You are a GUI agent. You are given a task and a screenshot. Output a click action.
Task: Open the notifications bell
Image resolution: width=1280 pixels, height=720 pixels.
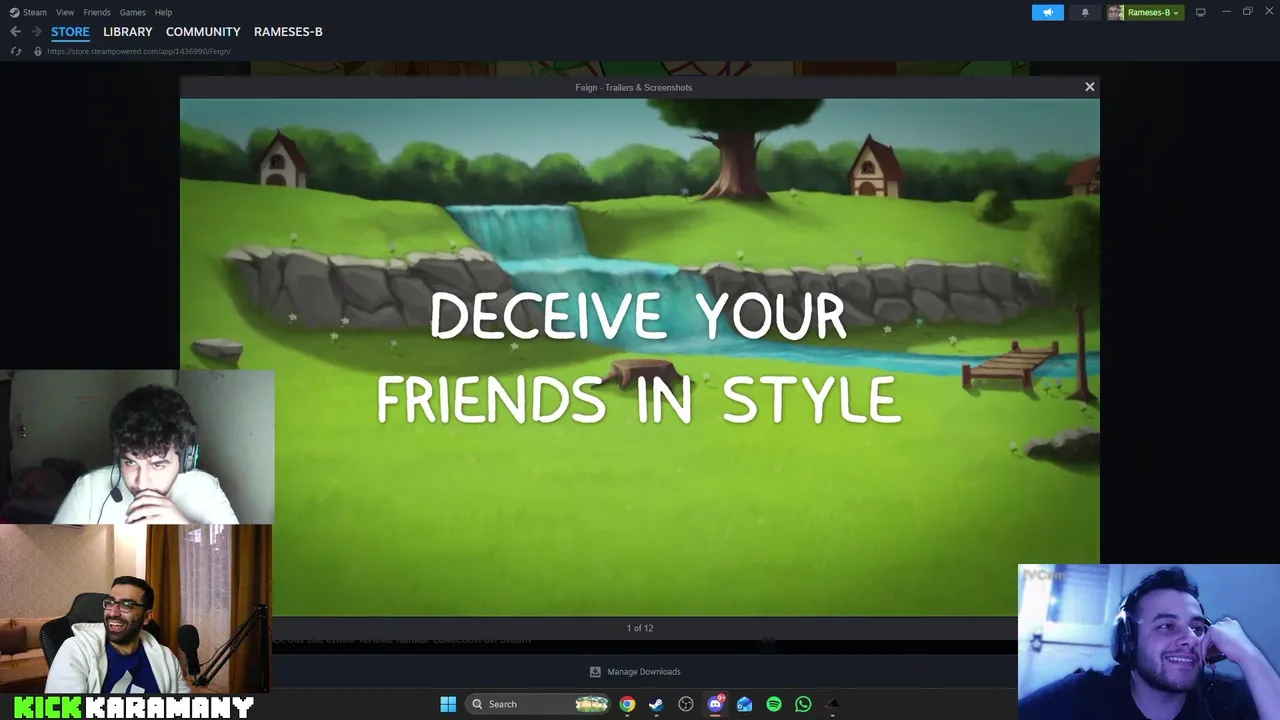pos(1085,12)
